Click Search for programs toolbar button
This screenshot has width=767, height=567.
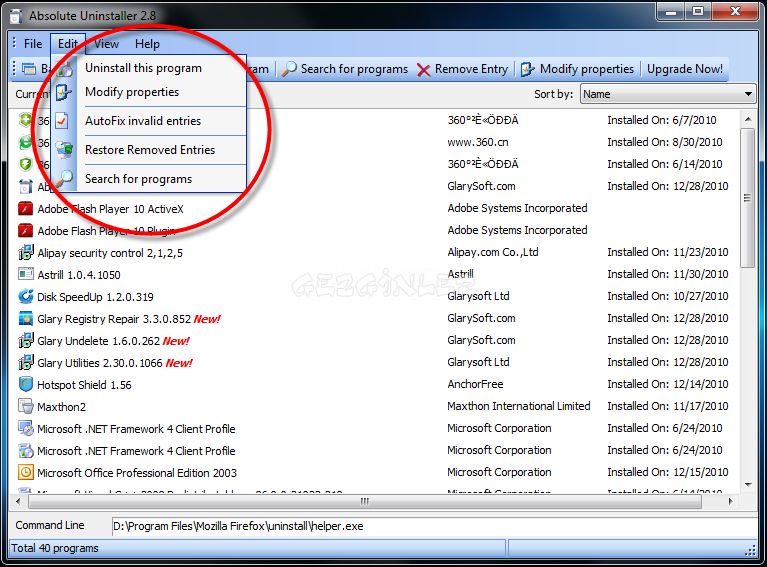(344, 69)
